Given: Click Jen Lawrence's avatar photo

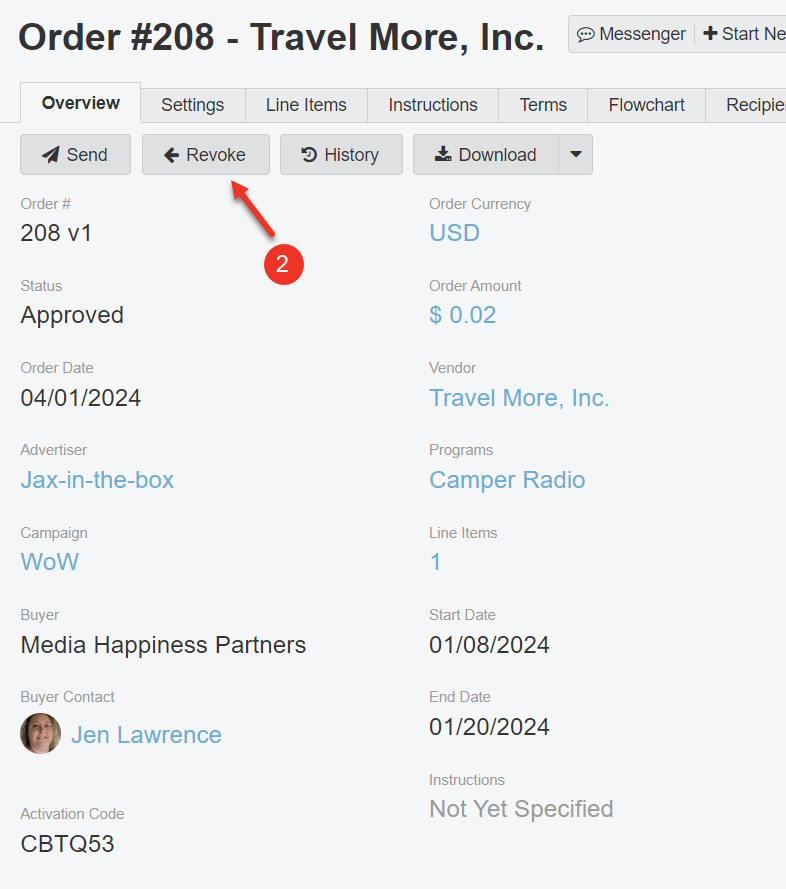Looking at the screenshot, I should pos(41,734).
